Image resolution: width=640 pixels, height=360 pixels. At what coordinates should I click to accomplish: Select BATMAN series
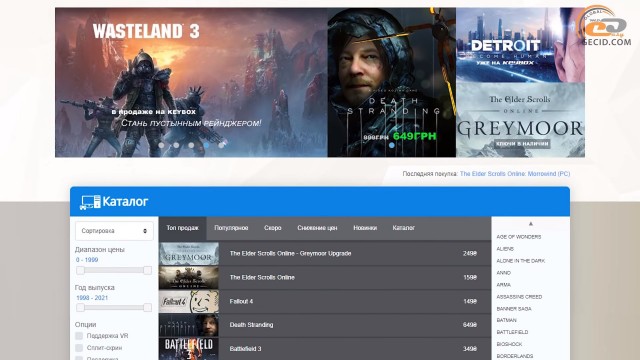tap(506, 320)
